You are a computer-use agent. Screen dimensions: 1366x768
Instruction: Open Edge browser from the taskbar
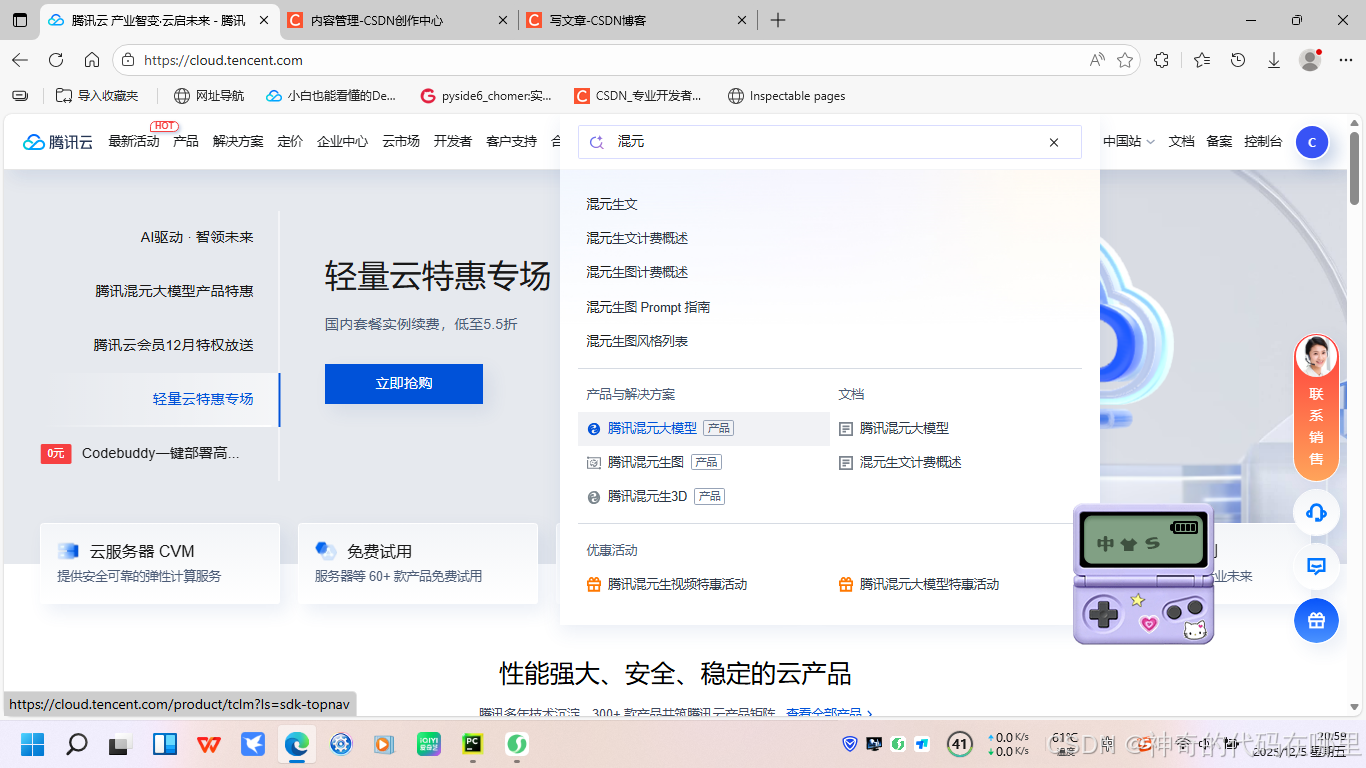click(x=296, y=744)
